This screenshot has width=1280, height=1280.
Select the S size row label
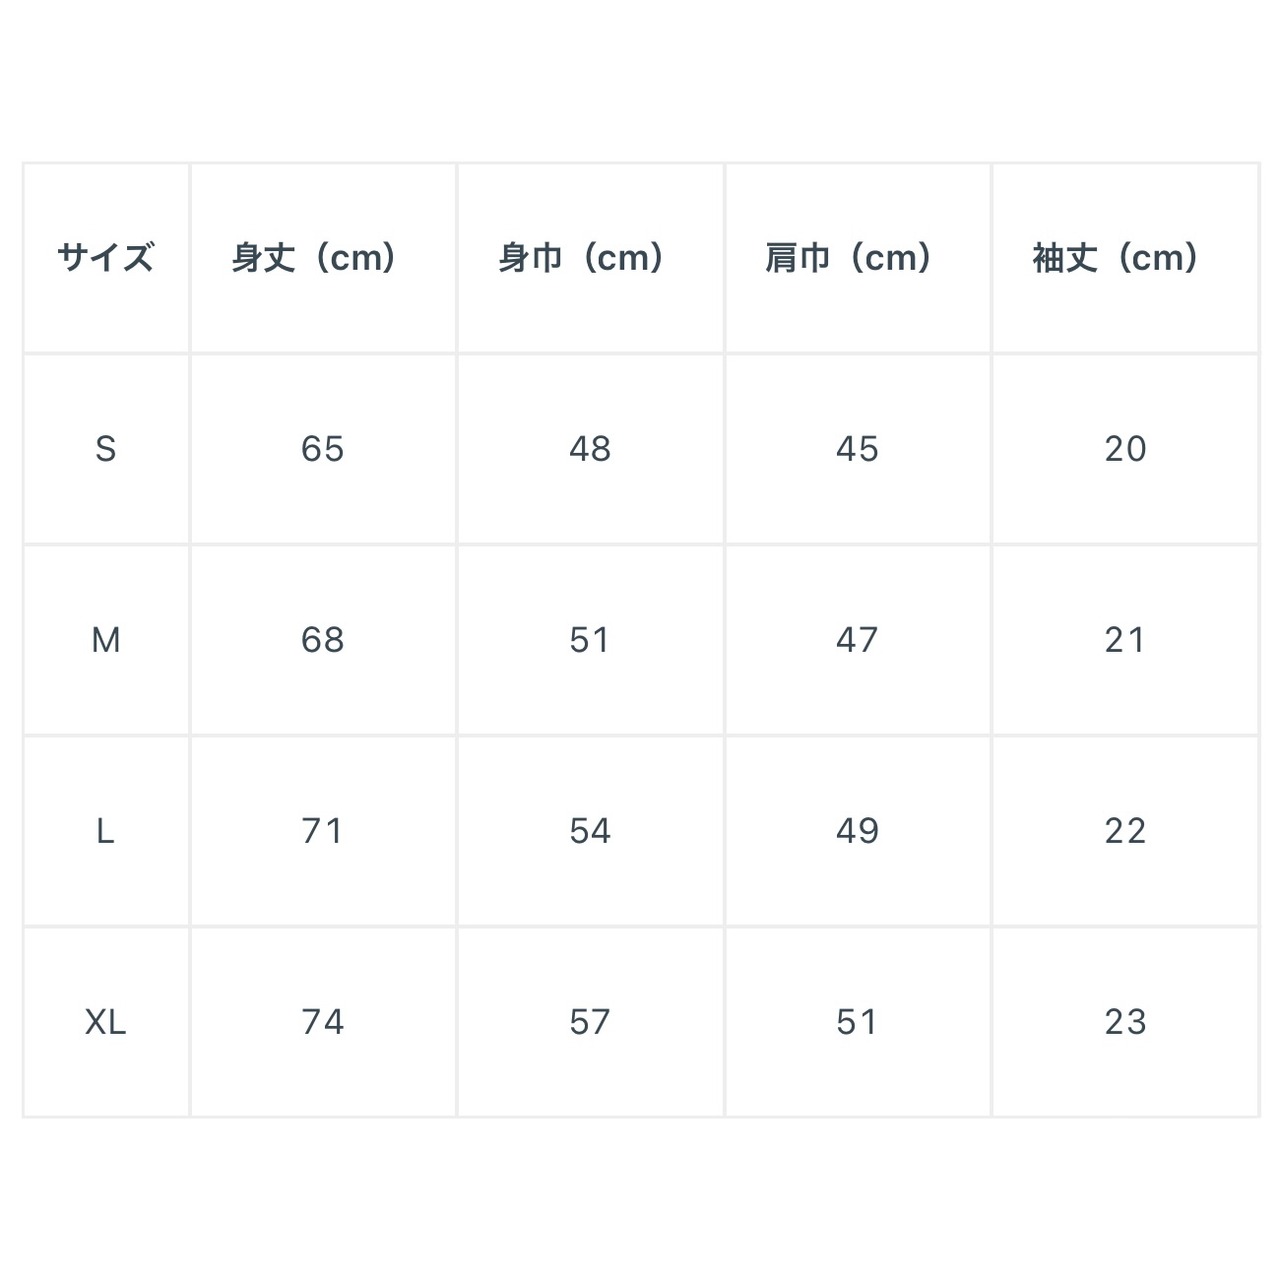tap(106, 449)
